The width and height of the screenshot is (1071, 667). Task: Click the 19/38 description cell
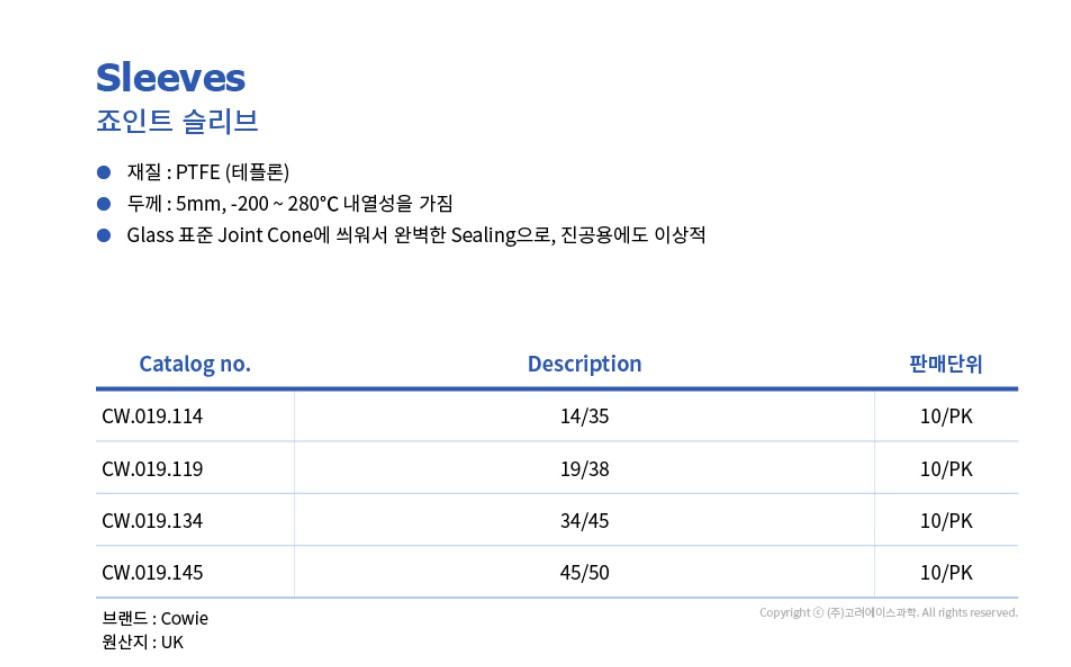[585, 468]
